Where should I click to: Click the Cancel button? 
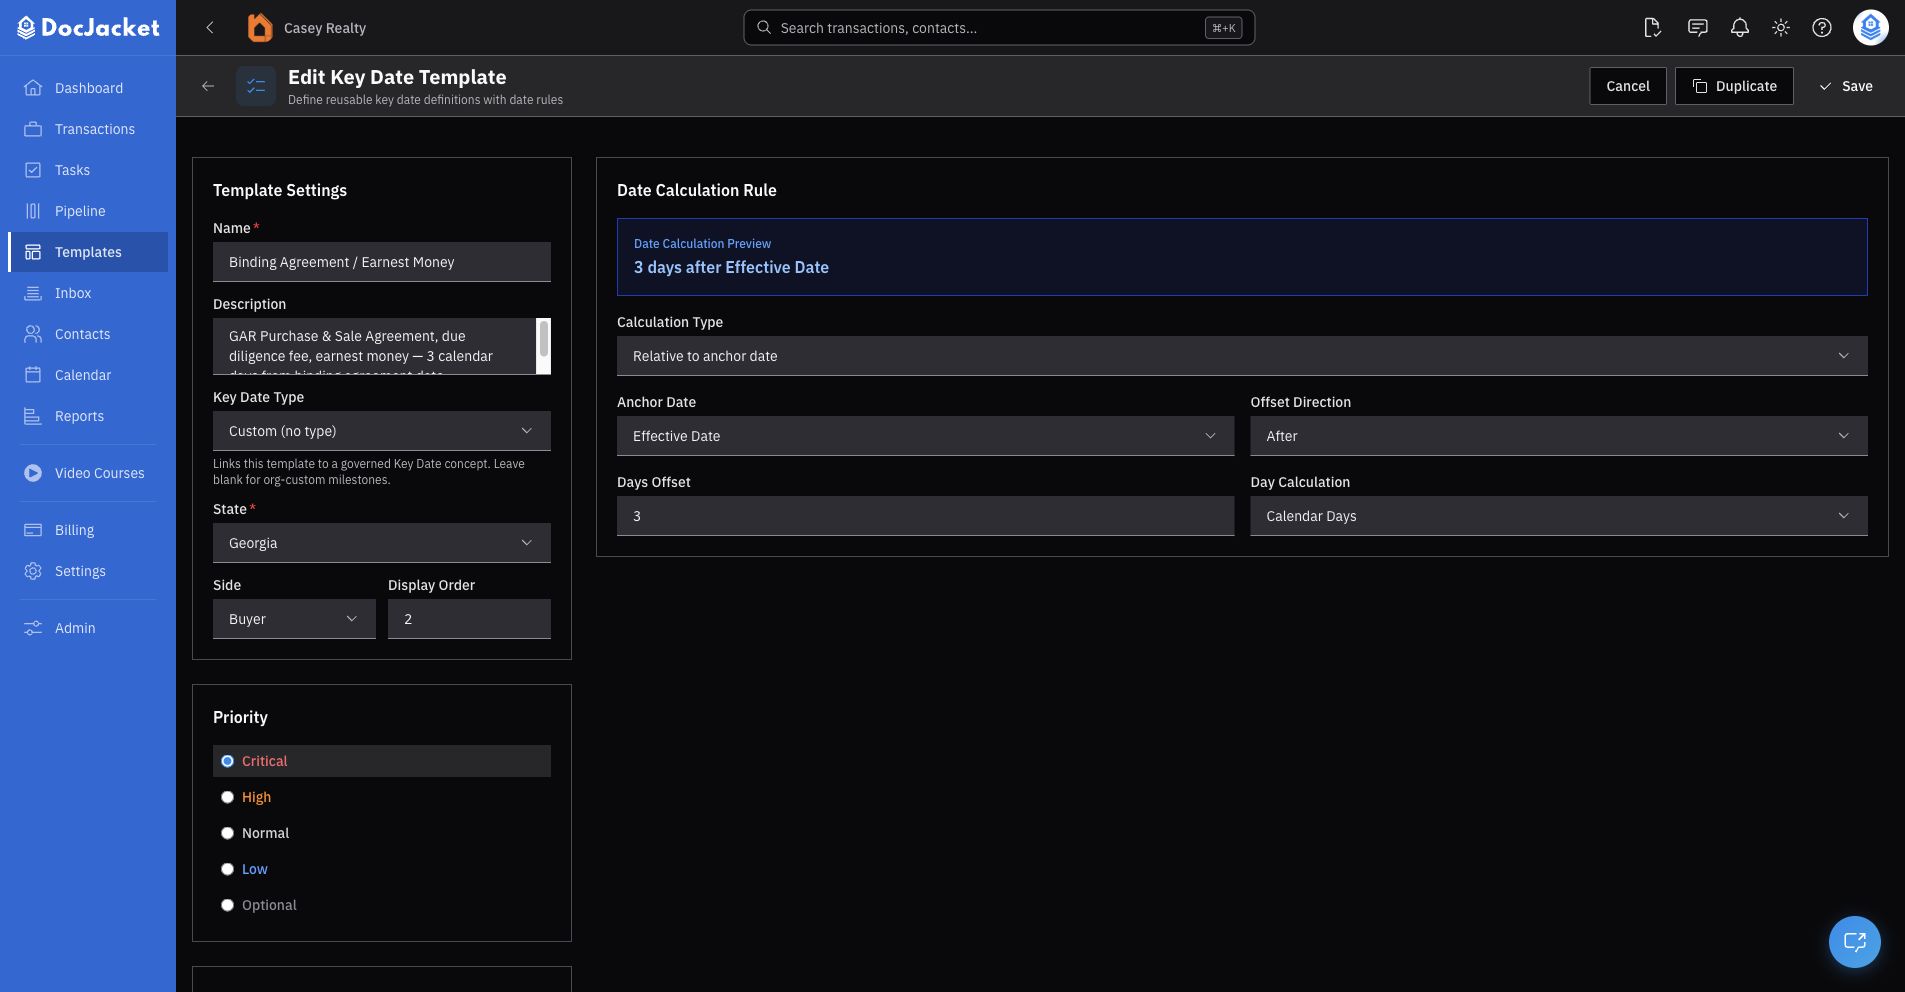[1628, 86]
